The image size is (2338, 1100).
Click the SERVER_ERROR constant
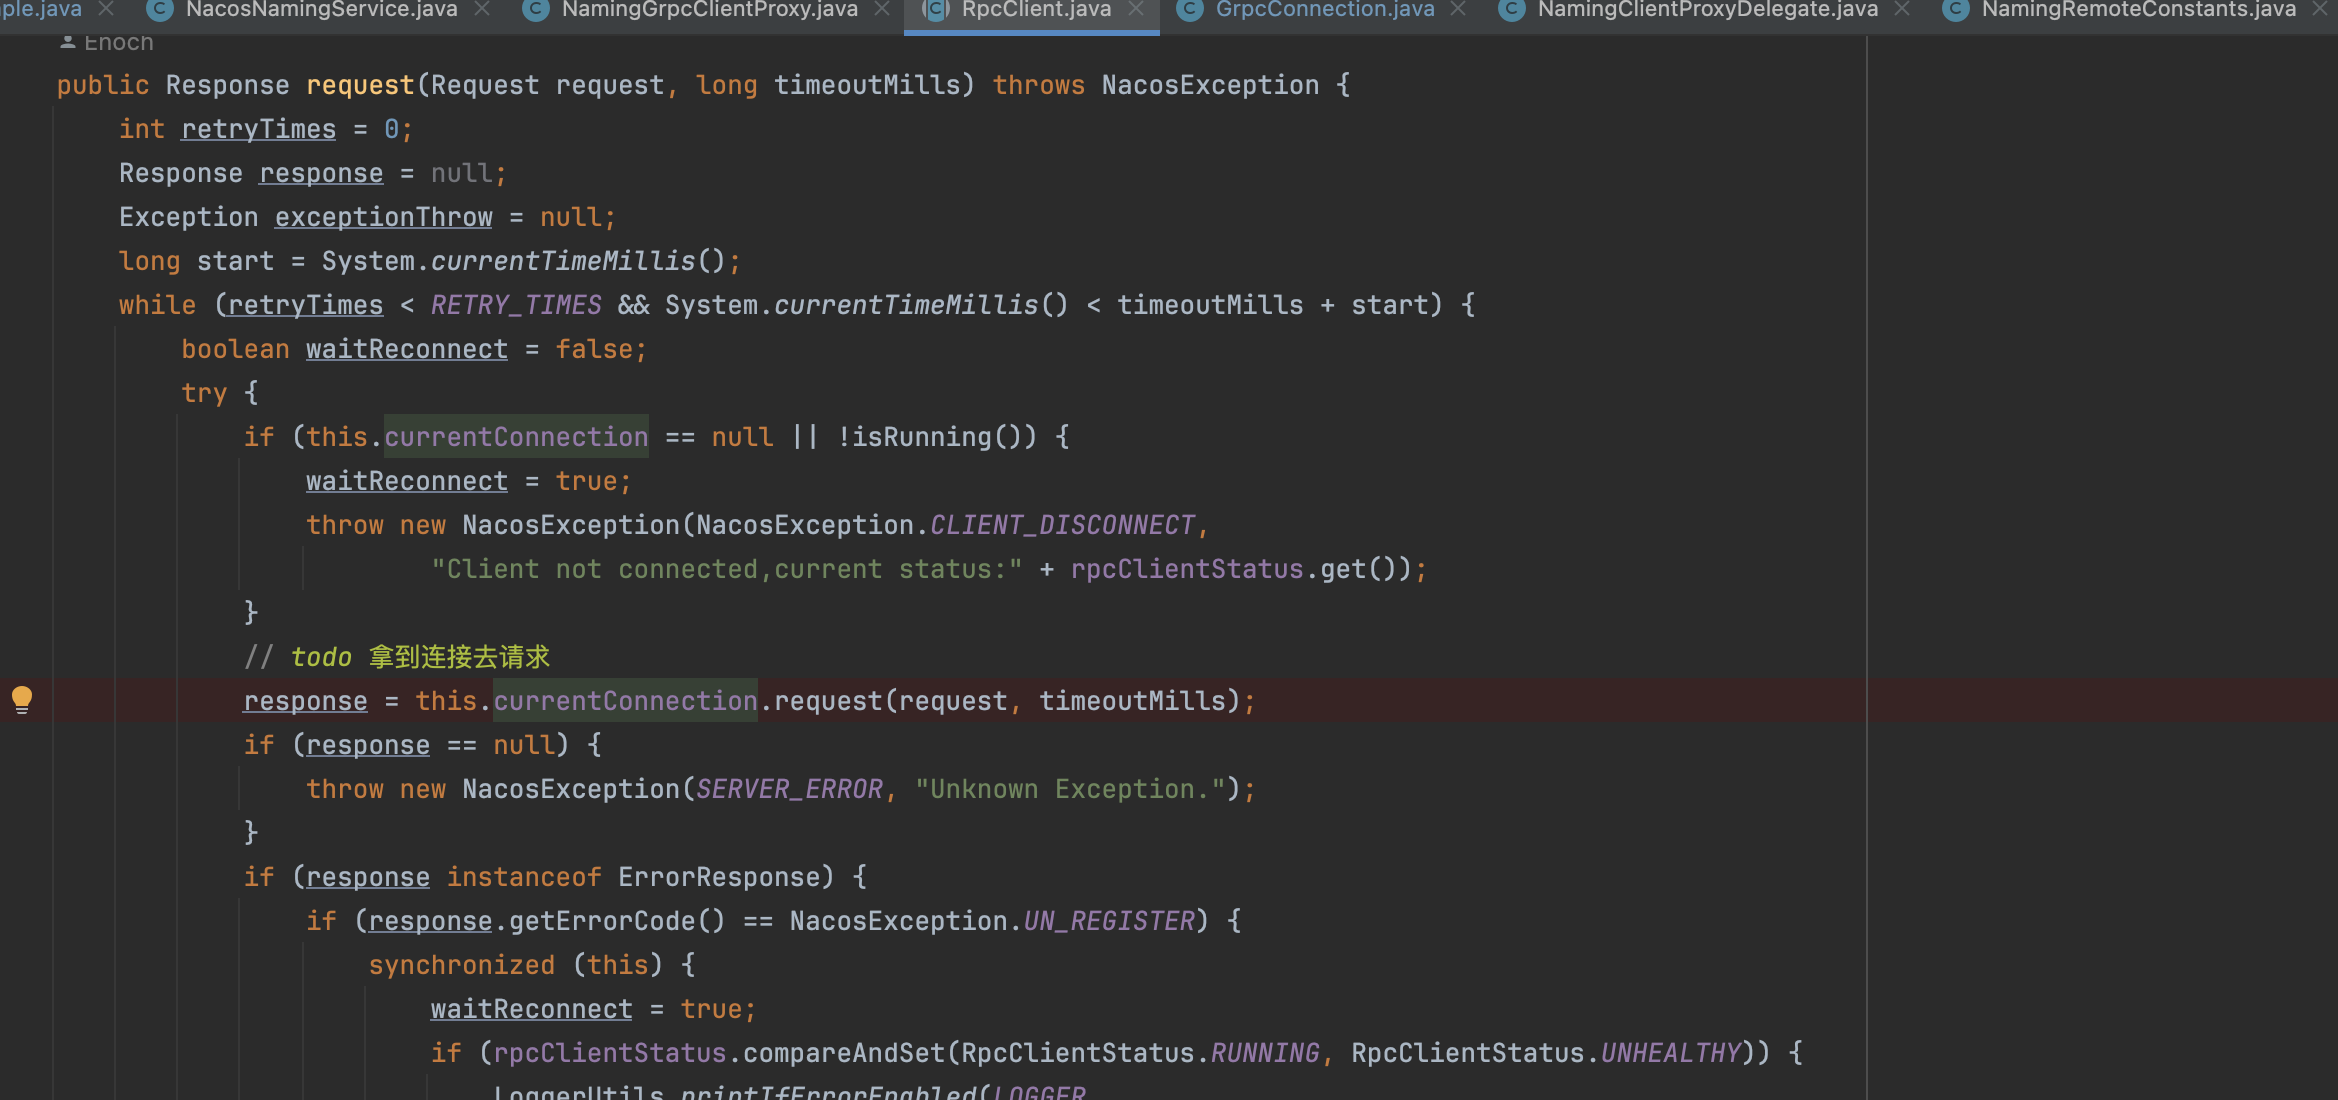pyautogui.click(x=789, y=789)
